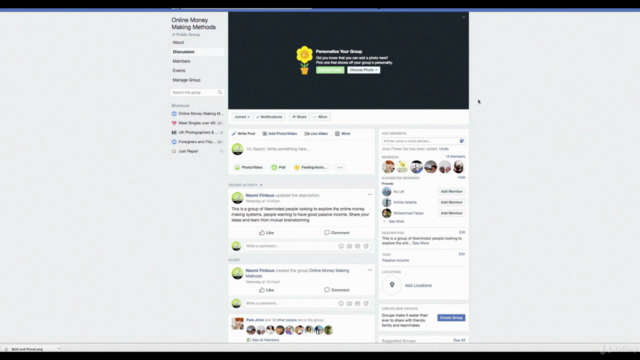640x360 pixels.
Task: Open See All suggested groups
Action: point(459,340)
